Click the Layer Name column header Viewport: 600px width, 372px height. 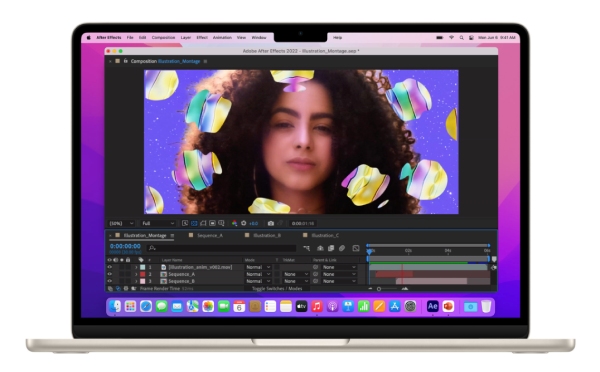click(x=172, y=260)
